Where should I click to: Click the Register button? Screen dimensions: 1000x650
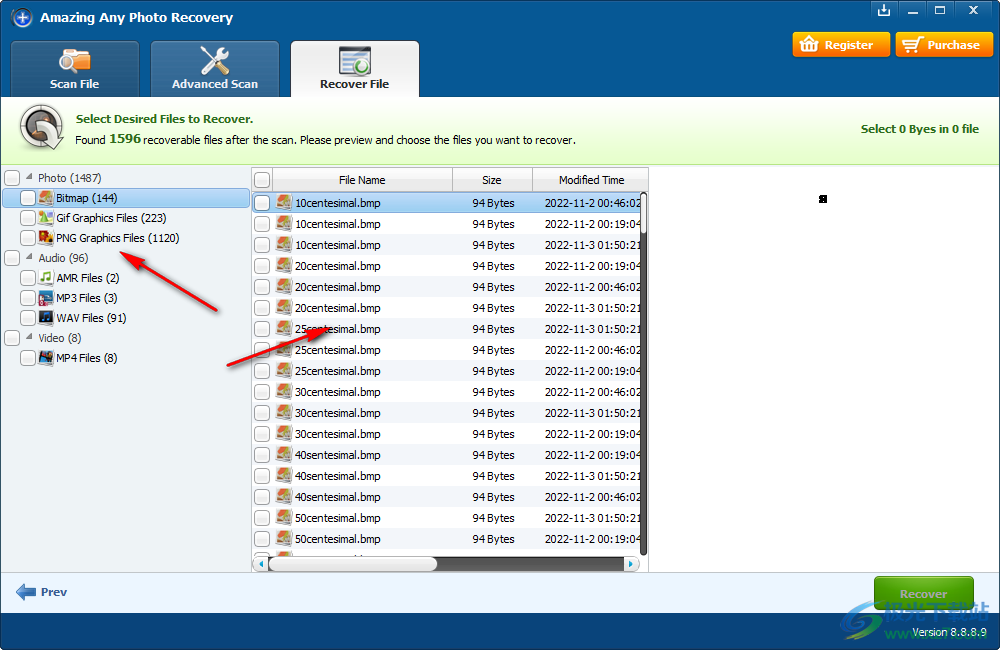pos(840,45)
